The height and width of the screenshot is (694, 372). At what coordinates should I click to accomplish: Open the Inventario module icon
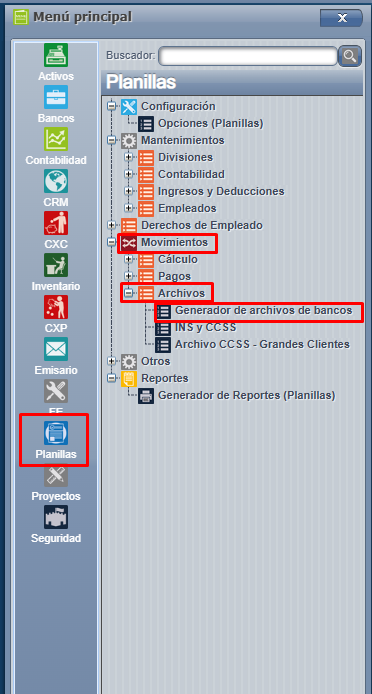(x=56, y=265)
